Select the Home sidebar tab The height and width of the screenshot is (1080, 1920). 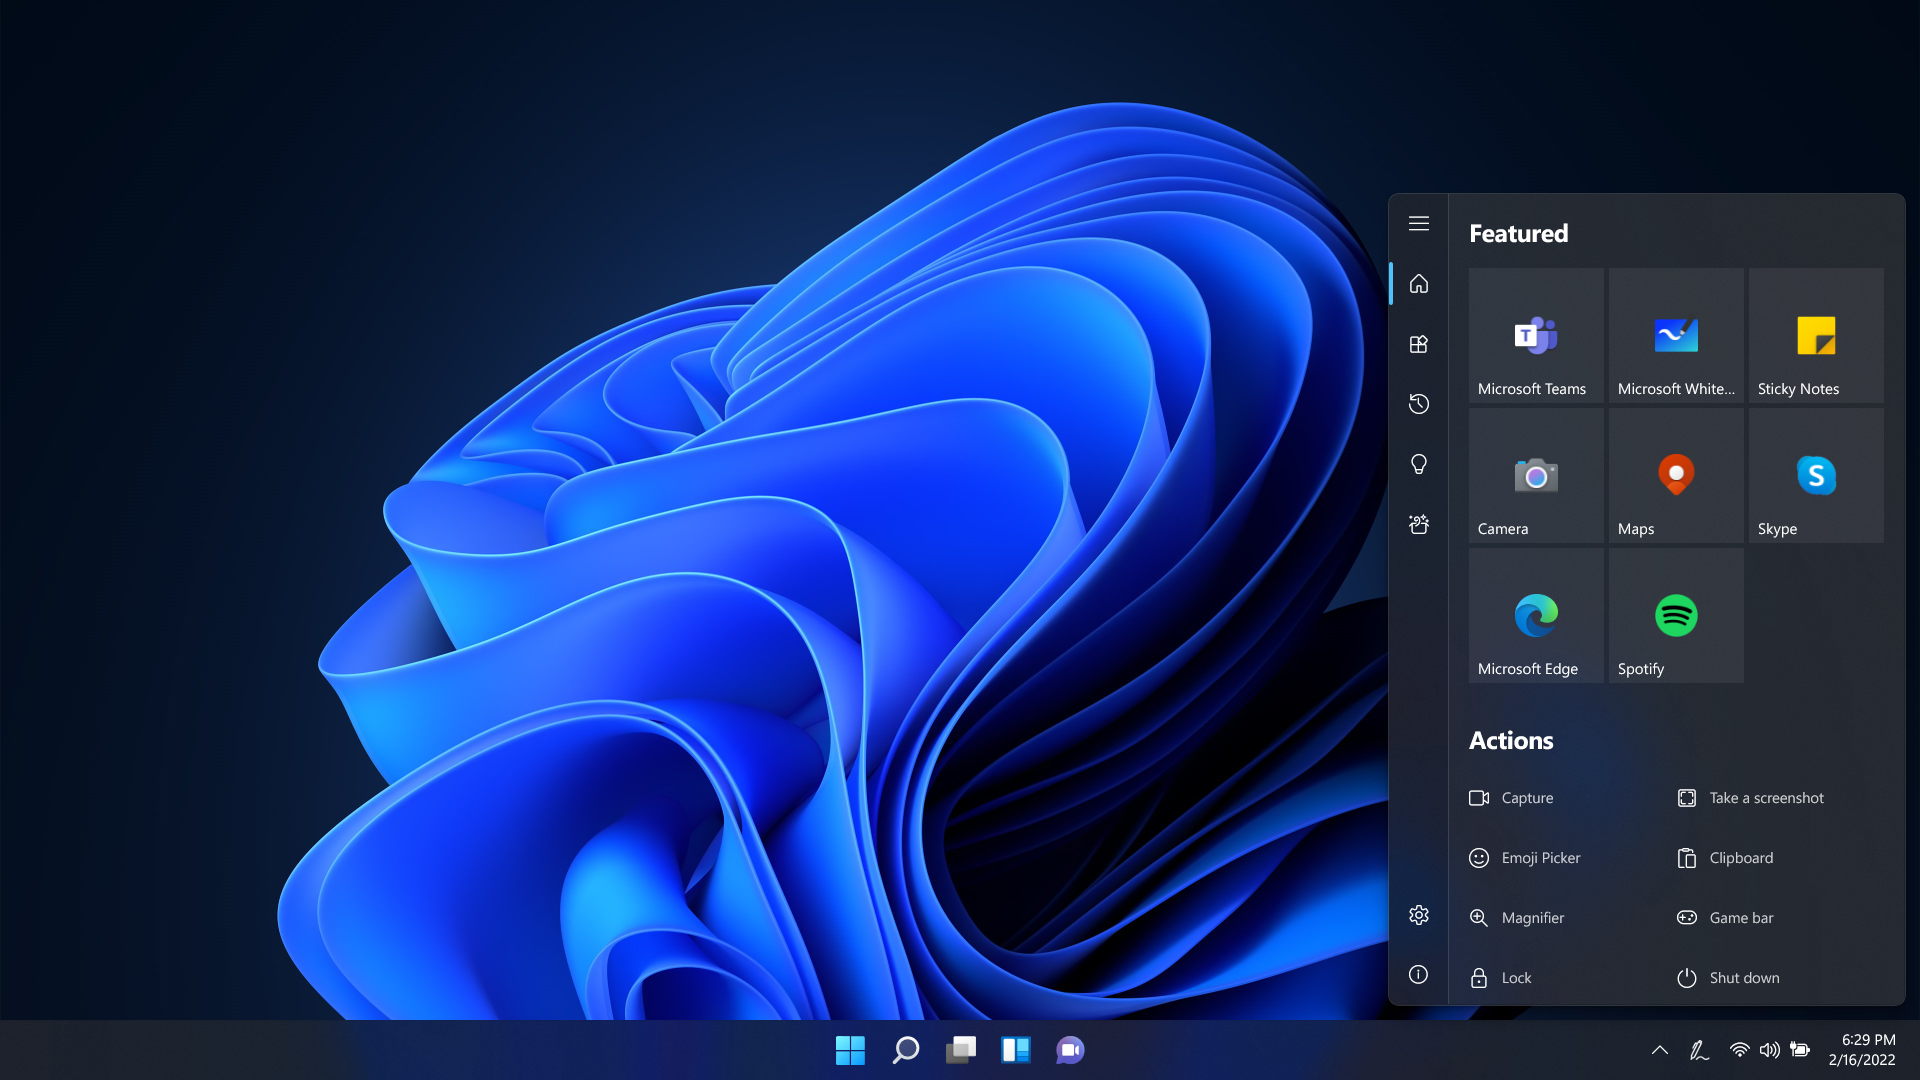tap(1418, 284)
